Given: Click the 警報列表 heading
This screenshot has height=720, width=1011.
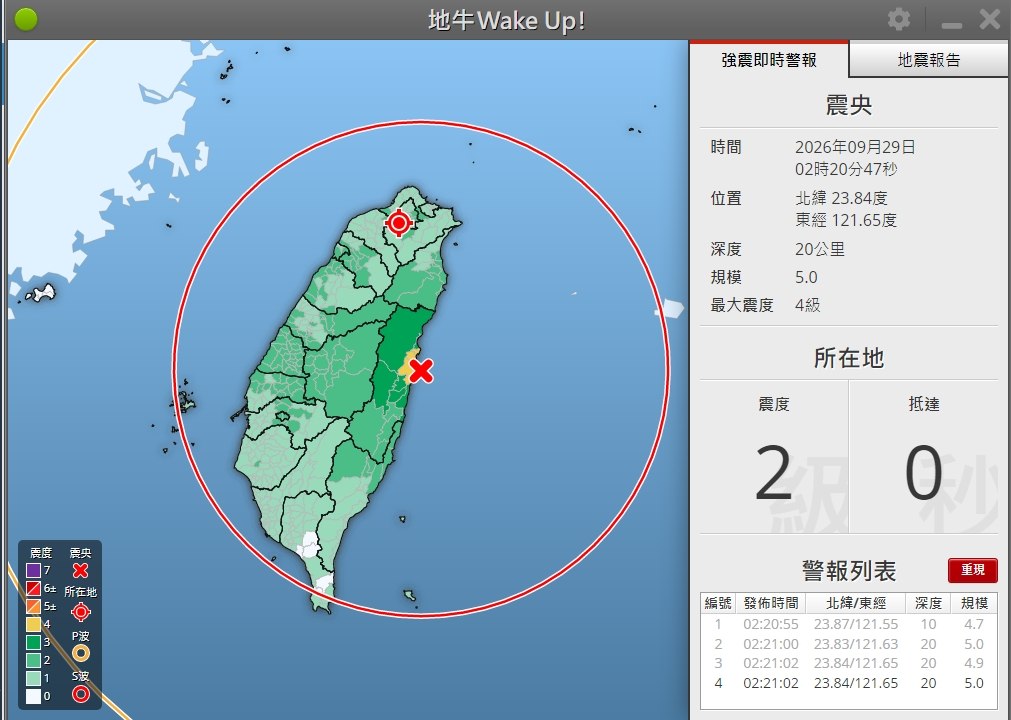Looking at the screenshot, I should pos(849,571).
